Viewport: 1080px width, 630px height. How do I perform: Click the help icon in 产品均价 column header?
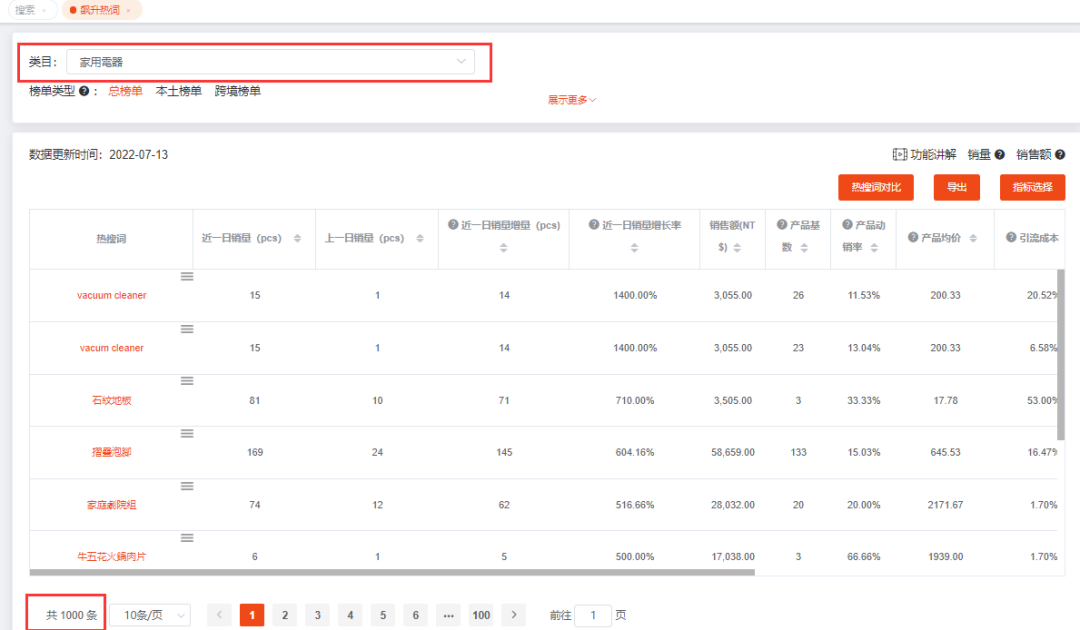pyautogui.click(x=913, y=238)
